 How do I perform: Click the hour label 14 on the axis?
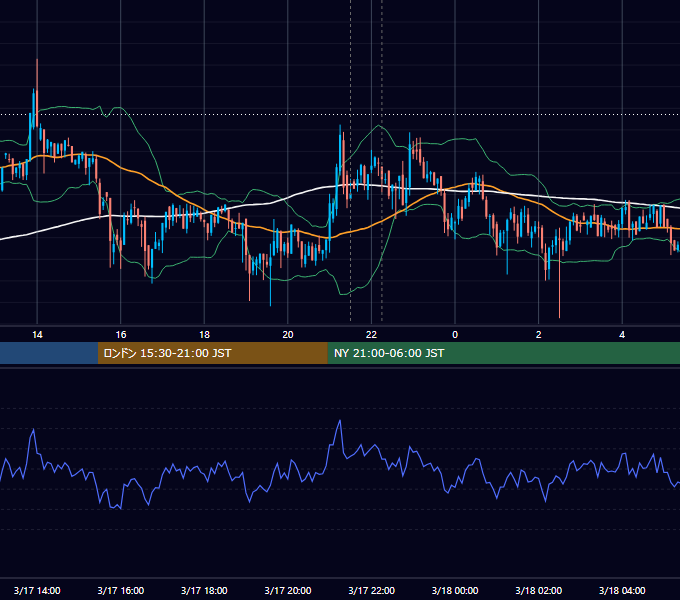37,335
